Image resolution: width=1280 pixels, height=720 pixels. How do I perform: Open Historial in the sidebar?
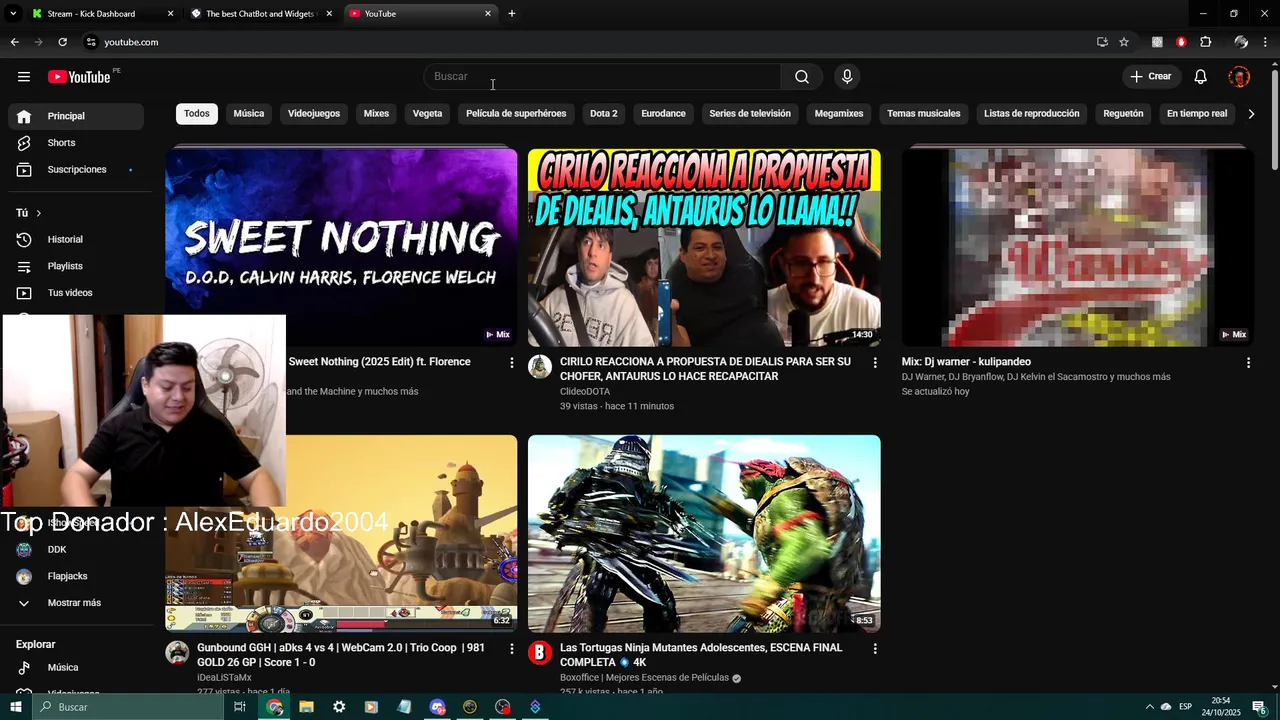tap(76, 240)
